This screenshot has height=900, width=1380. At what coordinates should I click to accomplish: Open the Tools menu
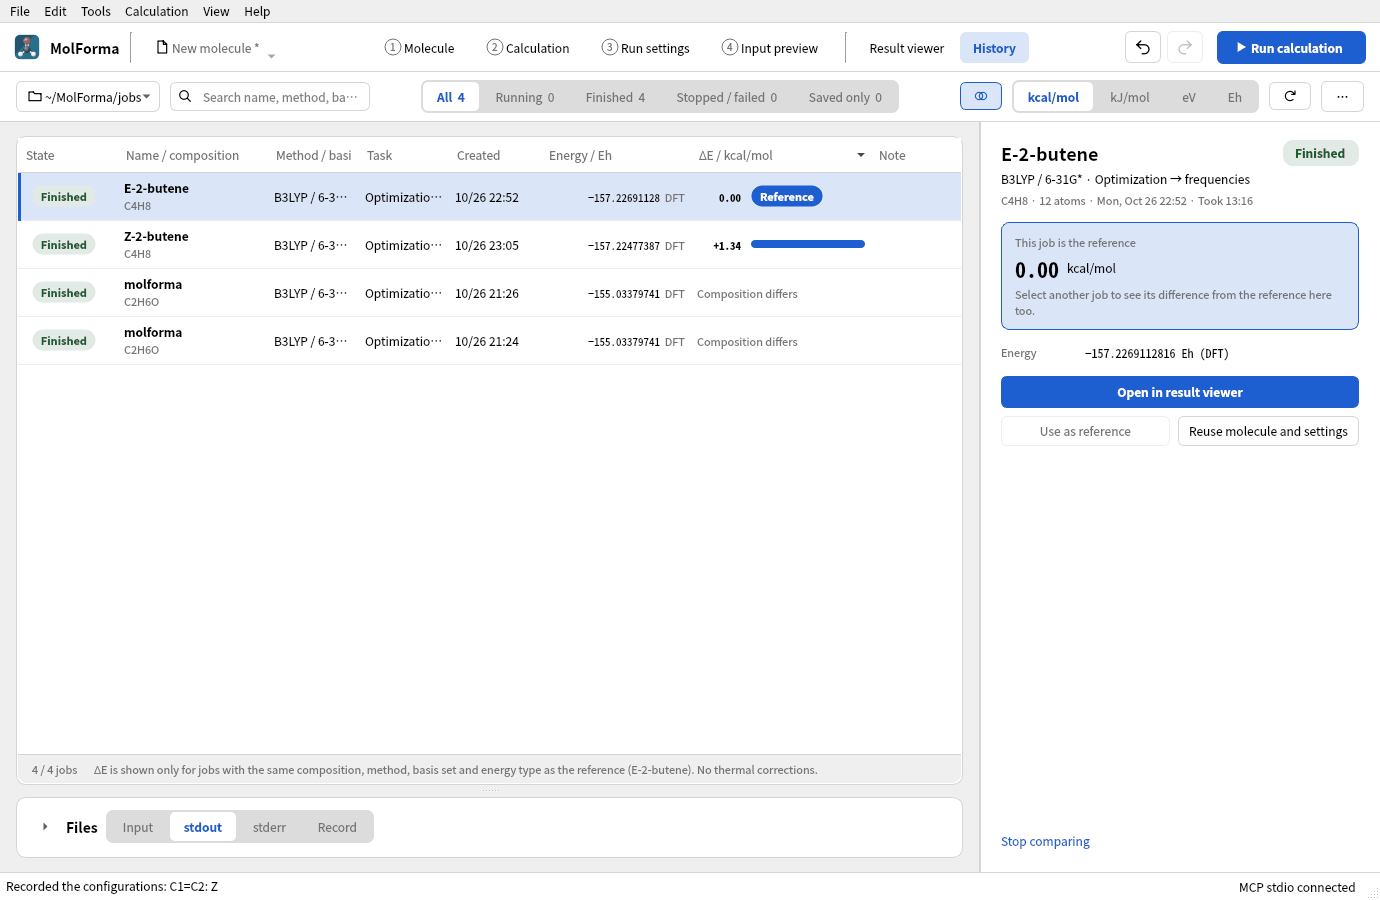coord(96,11)
